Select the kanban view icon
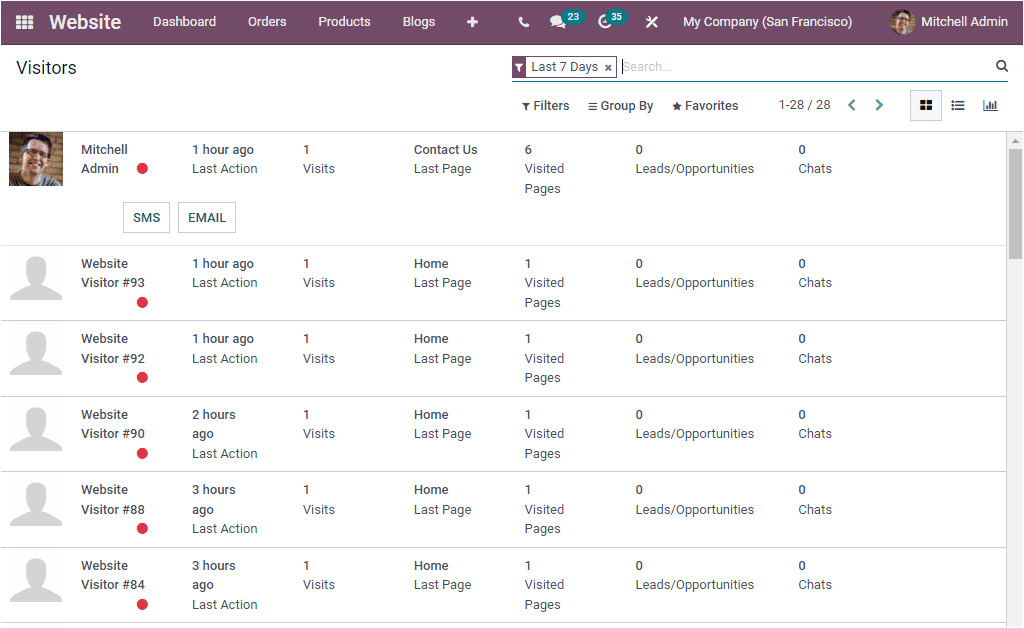The width and height of the screenshot is (1024, 628). coord(925,105)
